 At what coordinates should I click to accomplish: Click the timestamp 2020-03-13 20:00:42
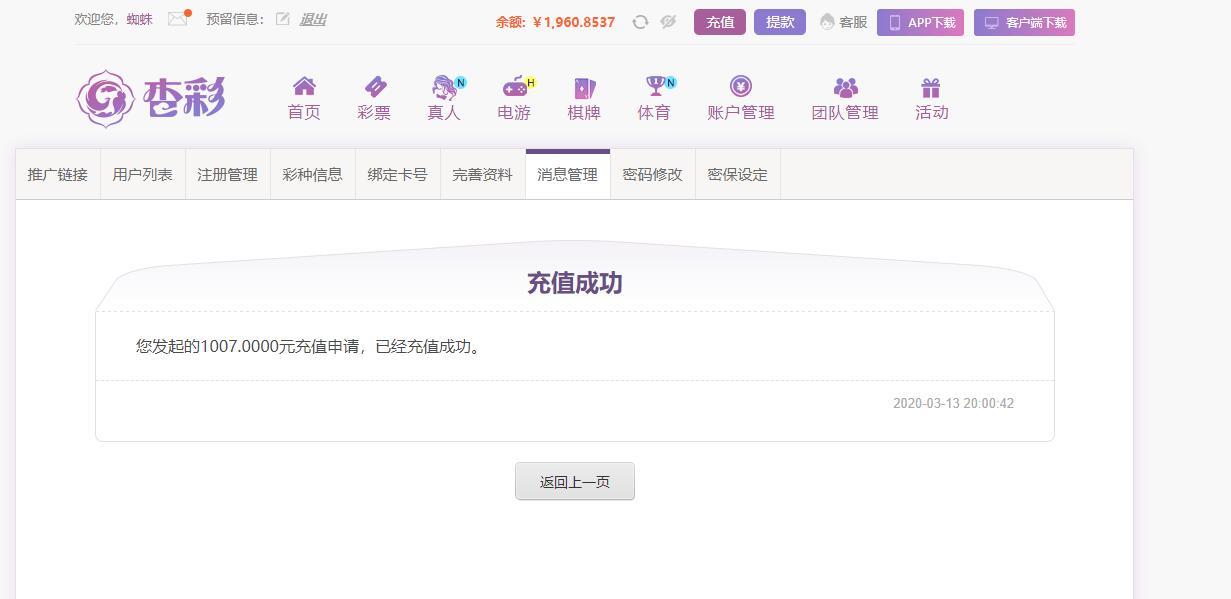click(953, 403)
